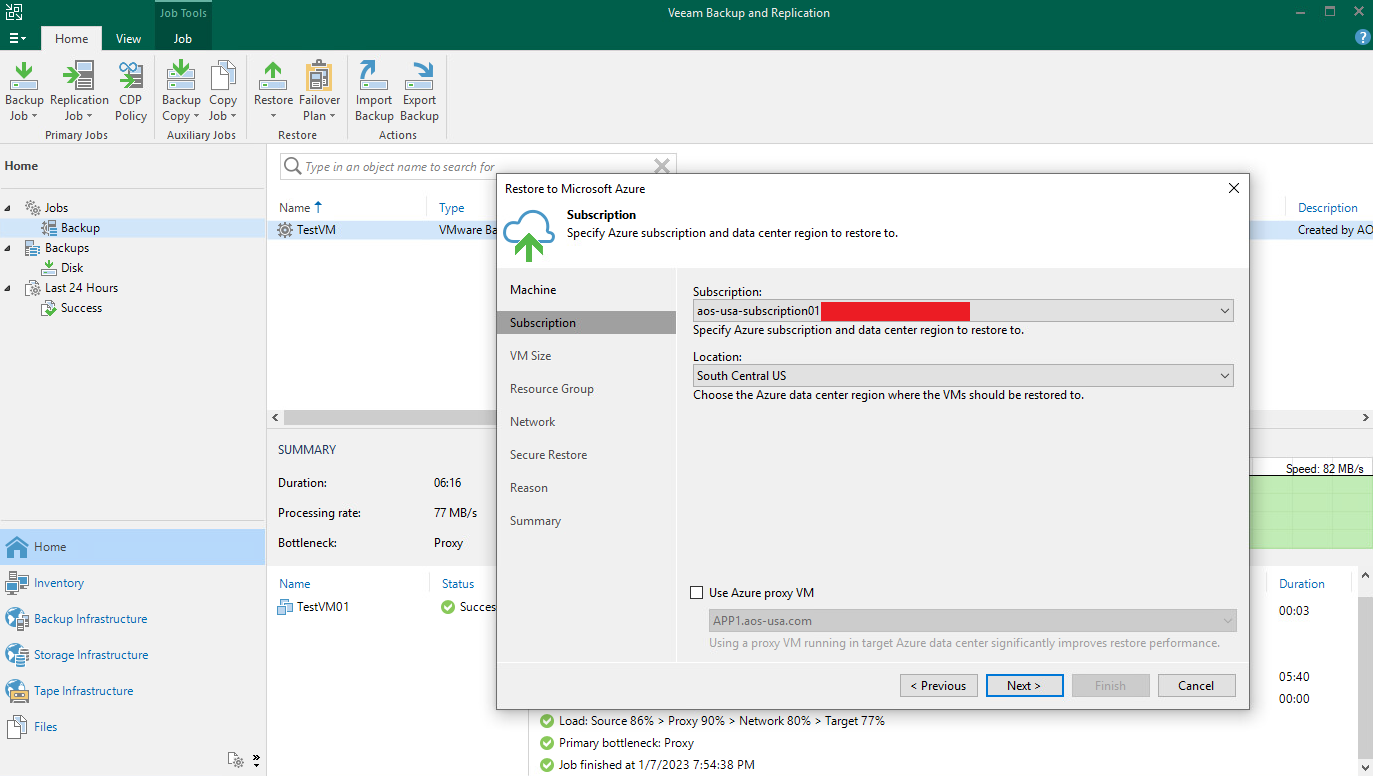The image size is (1373, 776).
Task: Open the Tape Infrastructure pane
Action: 133,691
